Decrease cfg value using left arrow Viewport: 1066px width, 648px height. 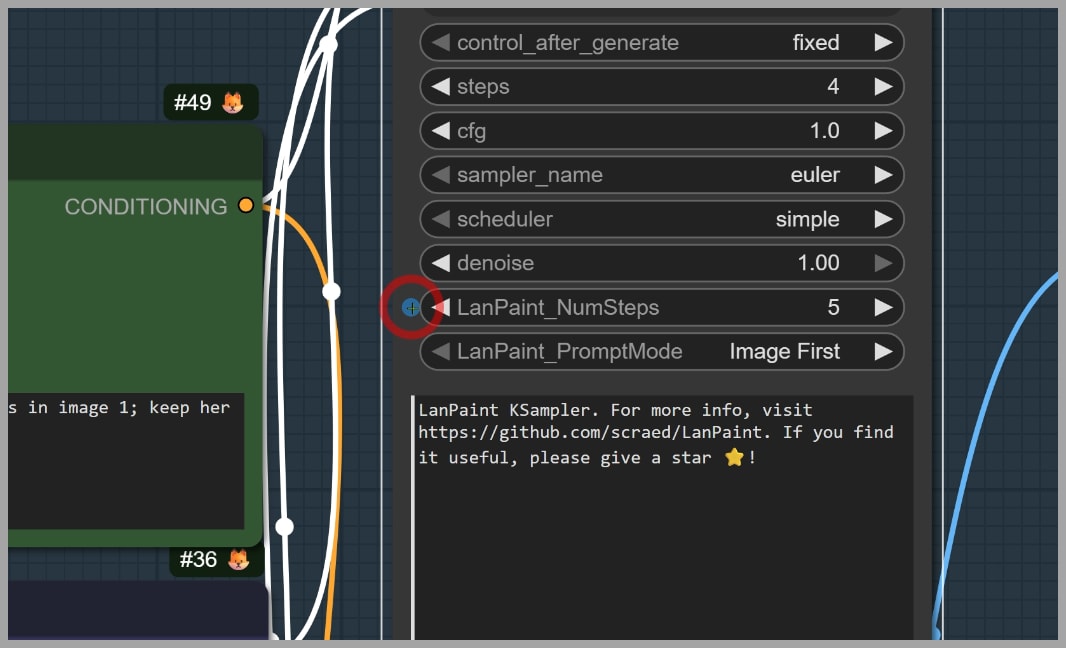pos(440,131)
